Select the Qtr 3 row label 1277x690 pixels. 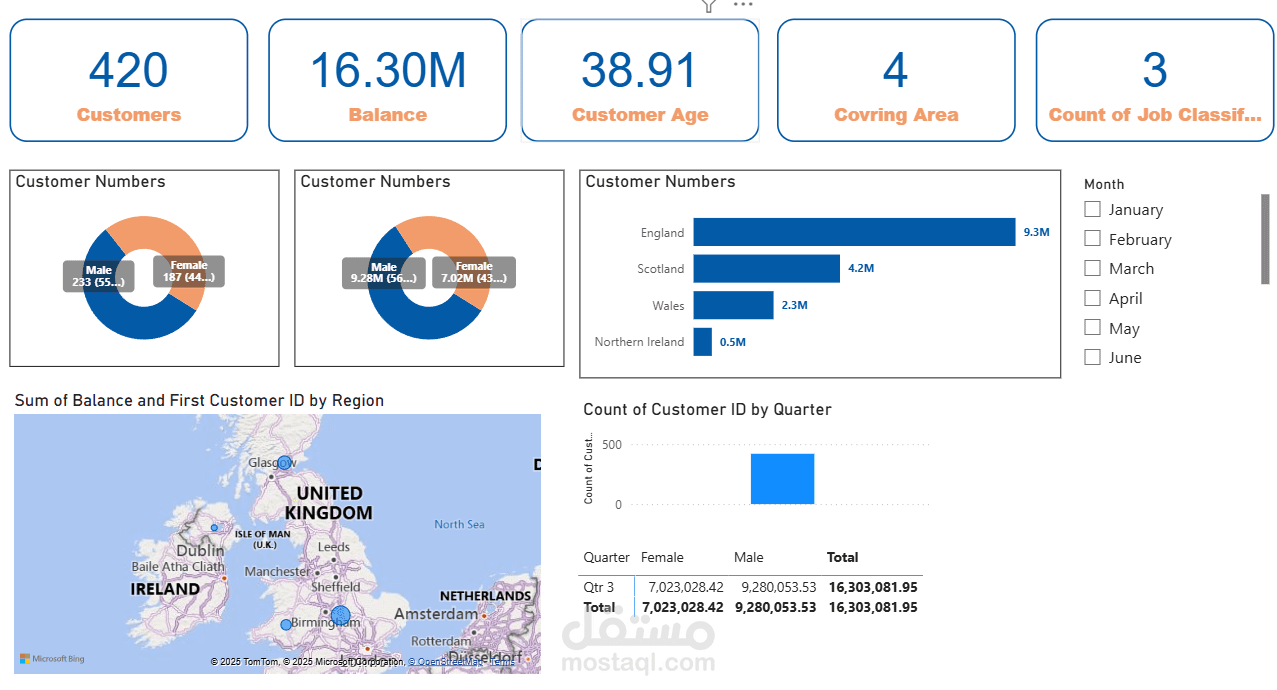[599, 588]
